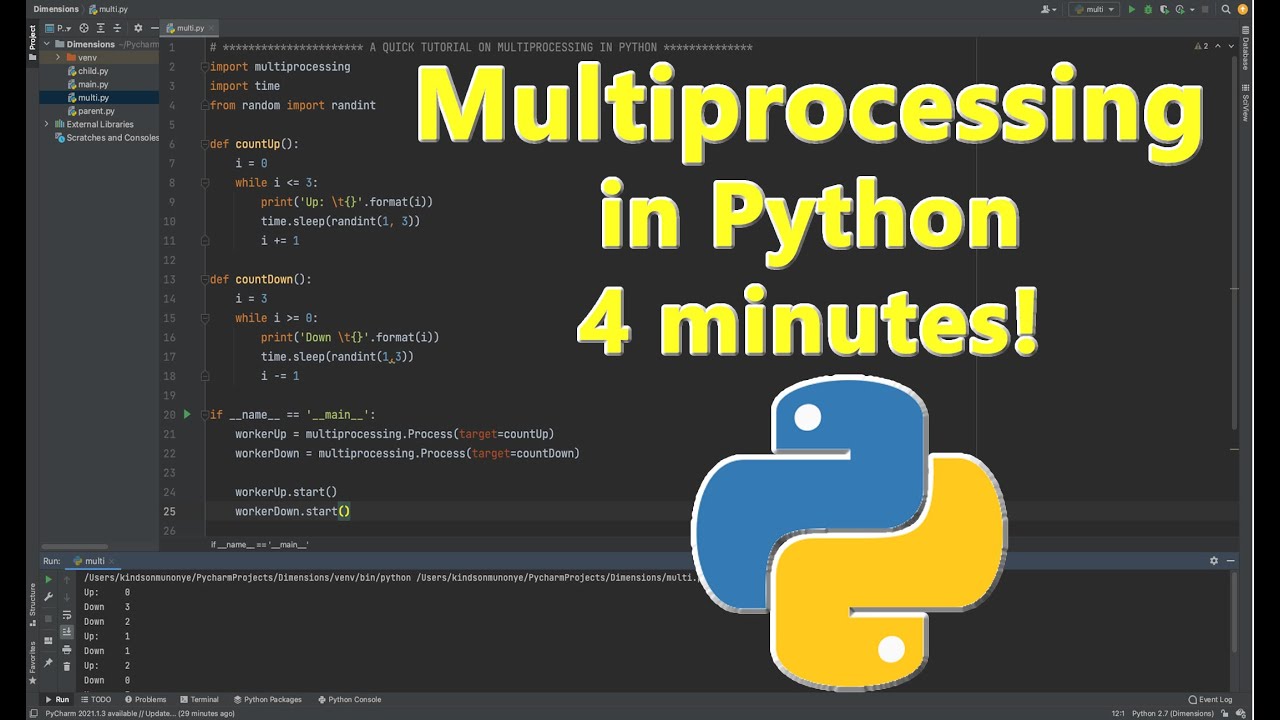Toggle the Database tool window on right edge

pos(1245,48)
